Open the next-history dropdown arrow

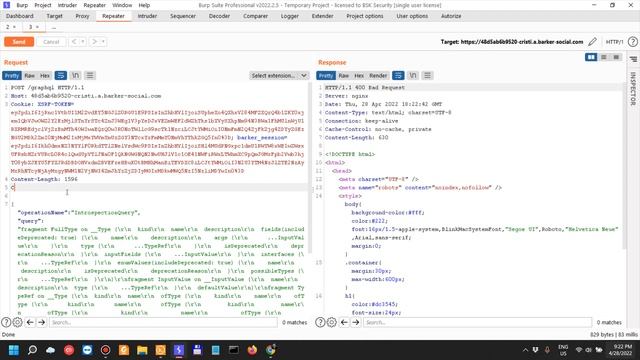pyautogui.click(x=103, y=42)
